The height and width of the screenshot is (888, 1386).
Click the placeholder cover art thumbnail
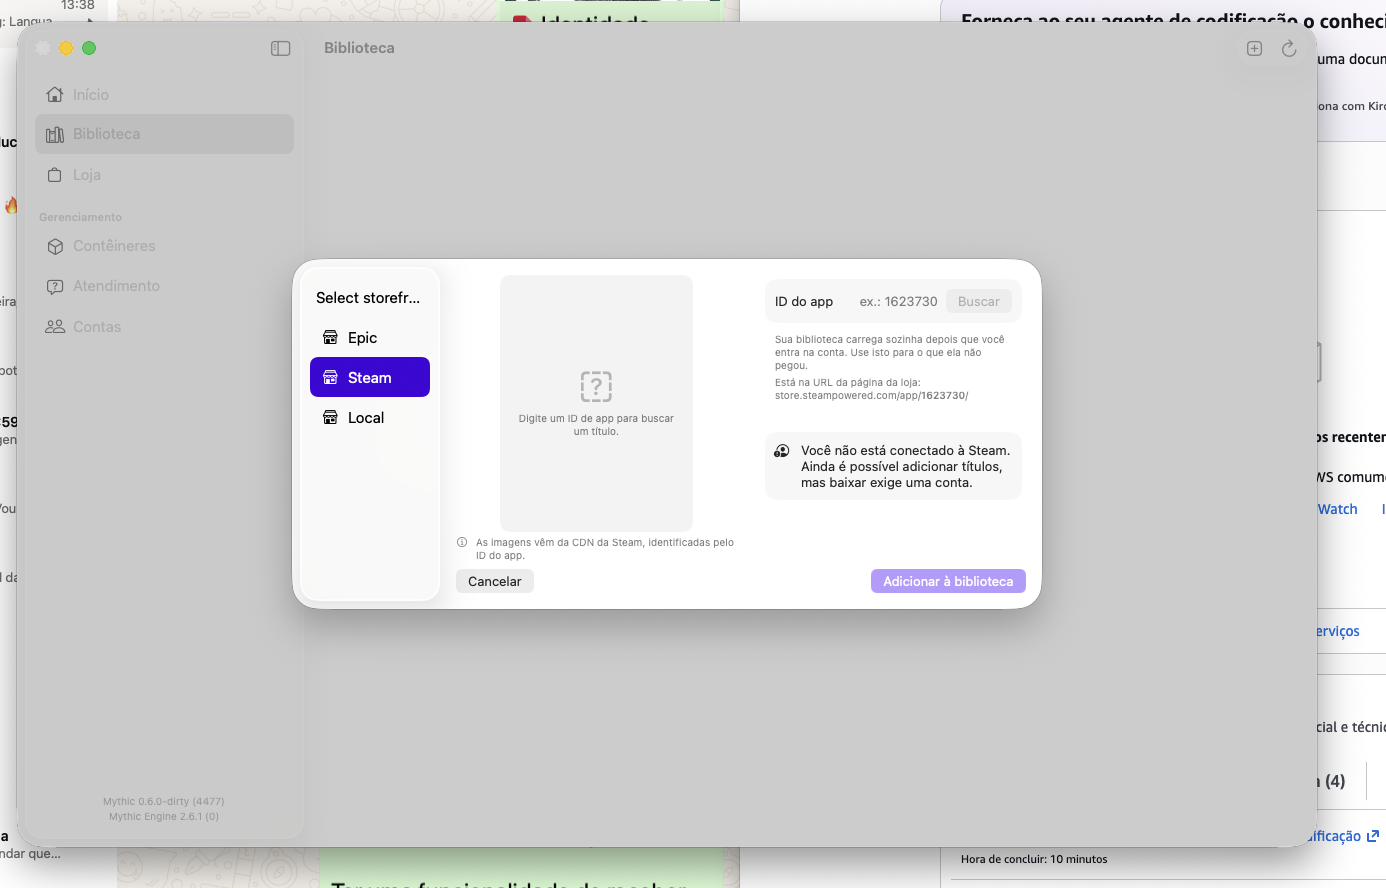(x=596, y=403)
